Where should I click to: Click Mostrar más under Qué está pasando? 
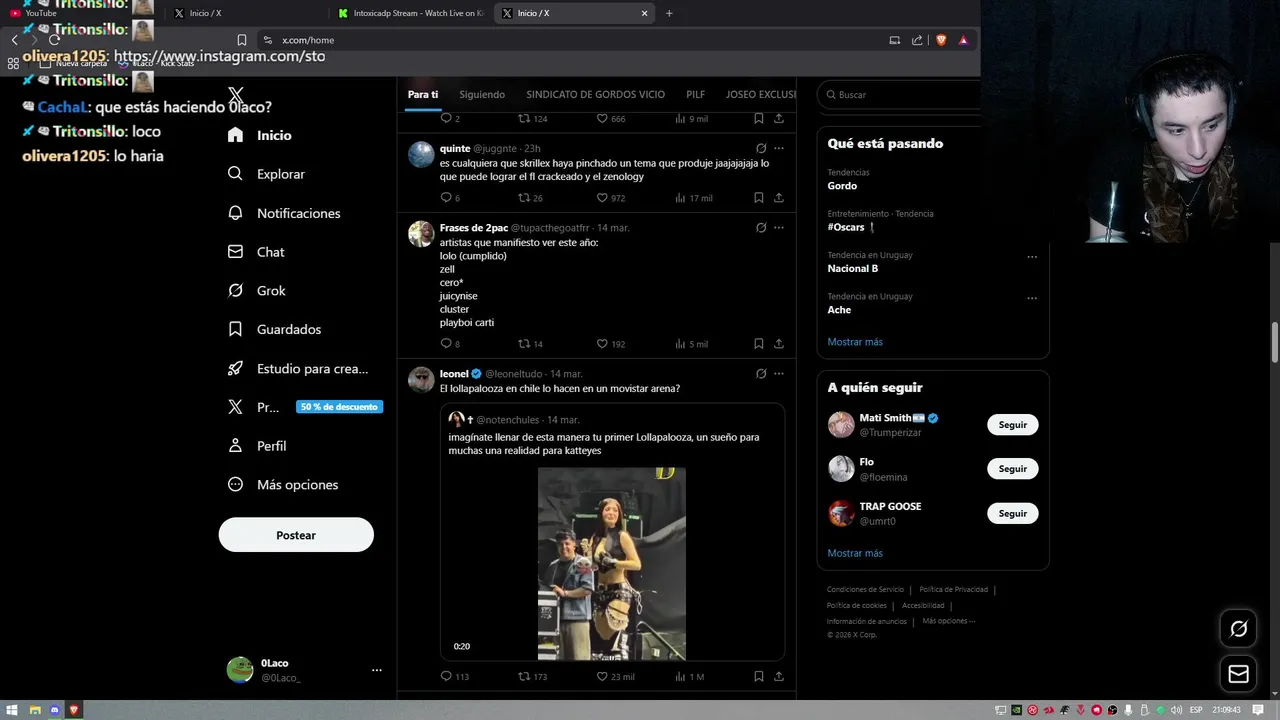coord(855,342)
